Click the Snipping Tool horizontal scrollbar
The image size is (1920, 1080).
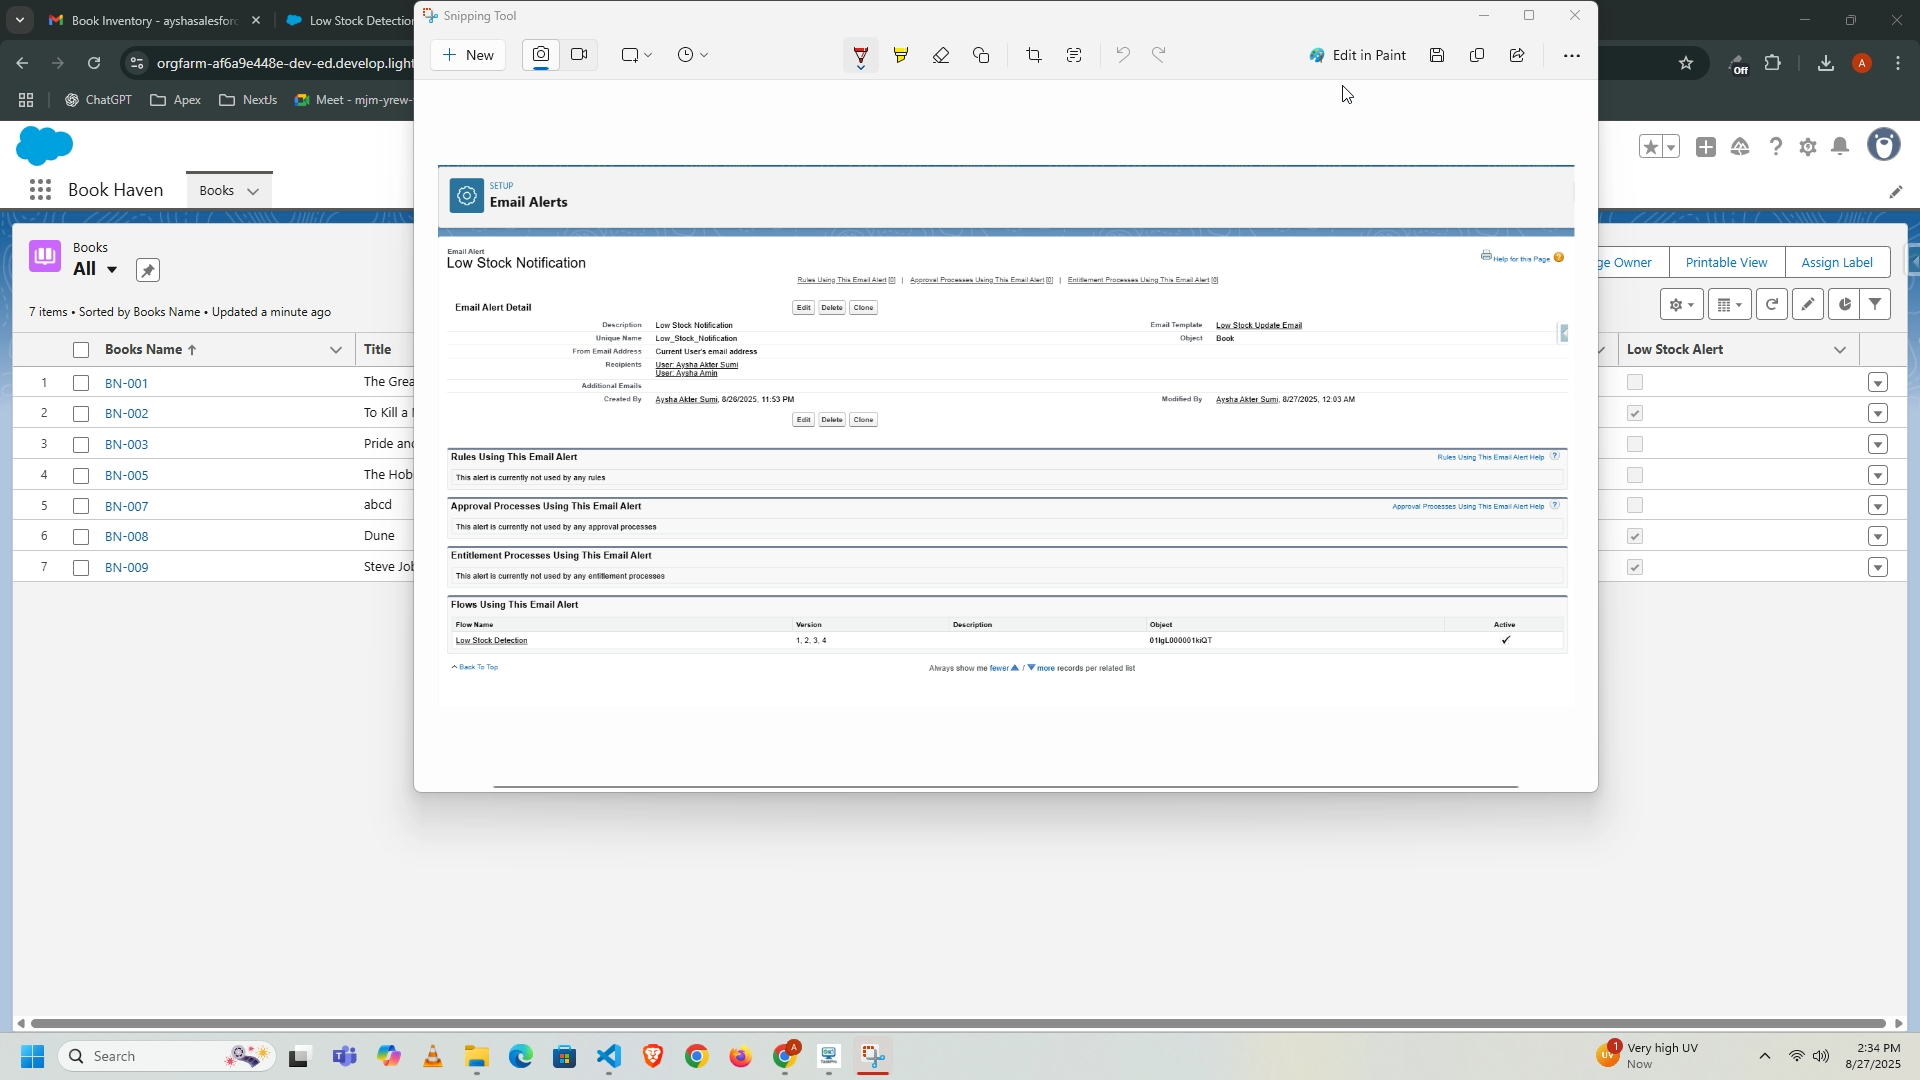tap(1005, 787)
